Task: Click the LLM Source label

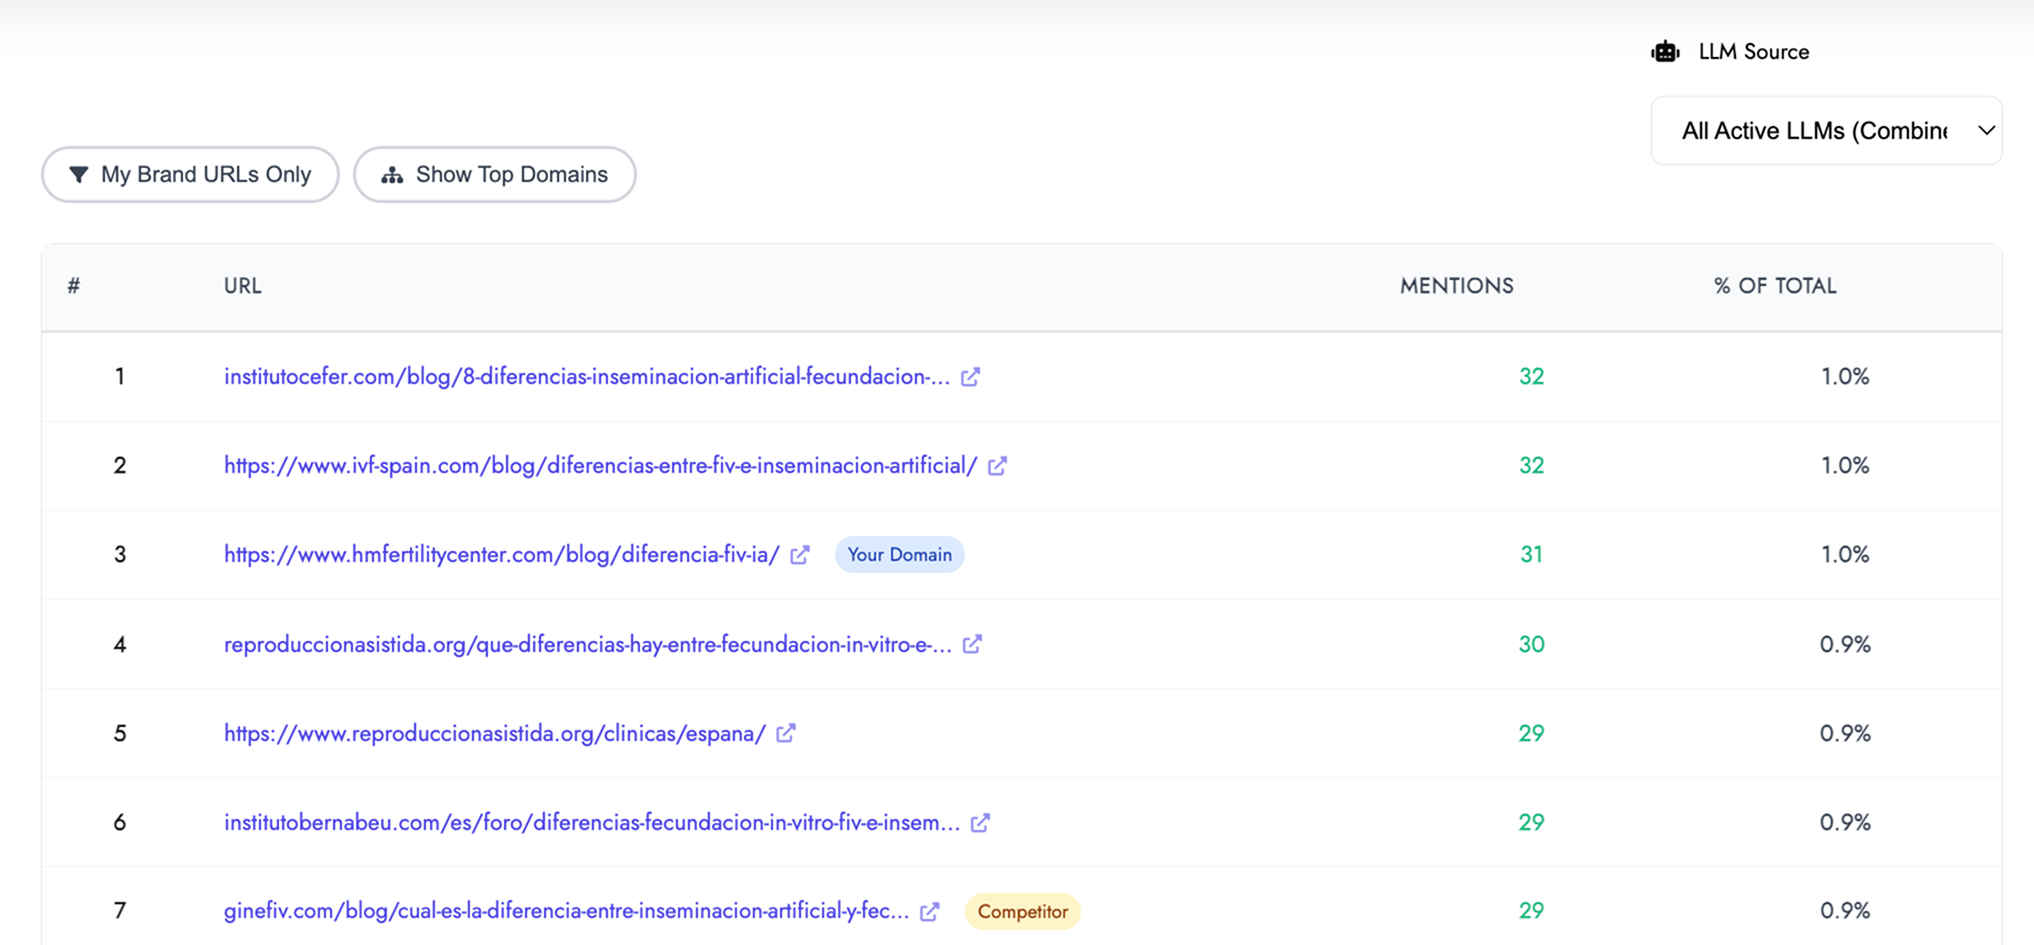Action: [1754, 52]
